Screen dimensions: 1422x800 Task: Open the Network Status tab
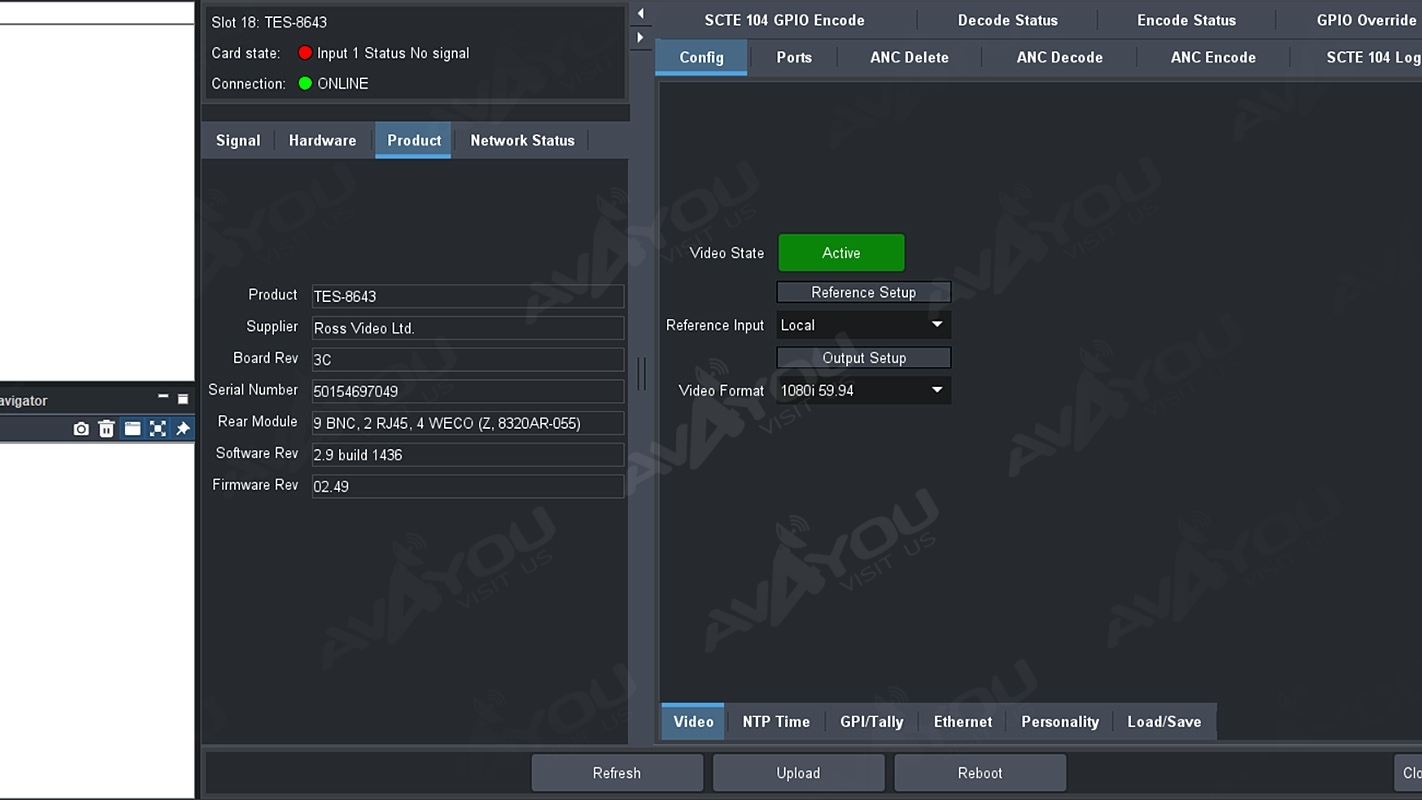(522, 140)
